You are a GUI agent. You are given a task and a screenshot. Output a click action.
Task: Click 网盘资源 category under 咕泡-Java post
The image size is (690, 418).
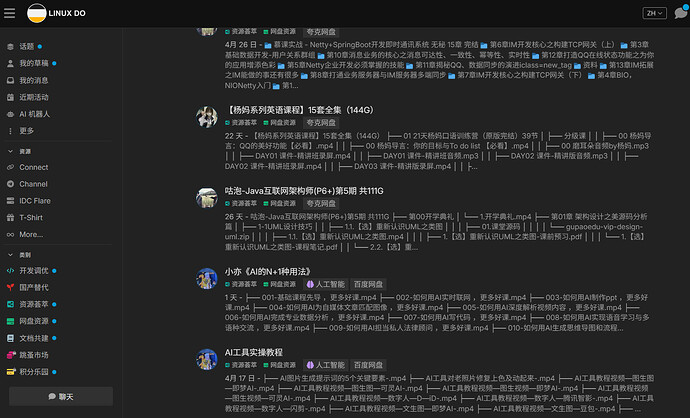280,203
